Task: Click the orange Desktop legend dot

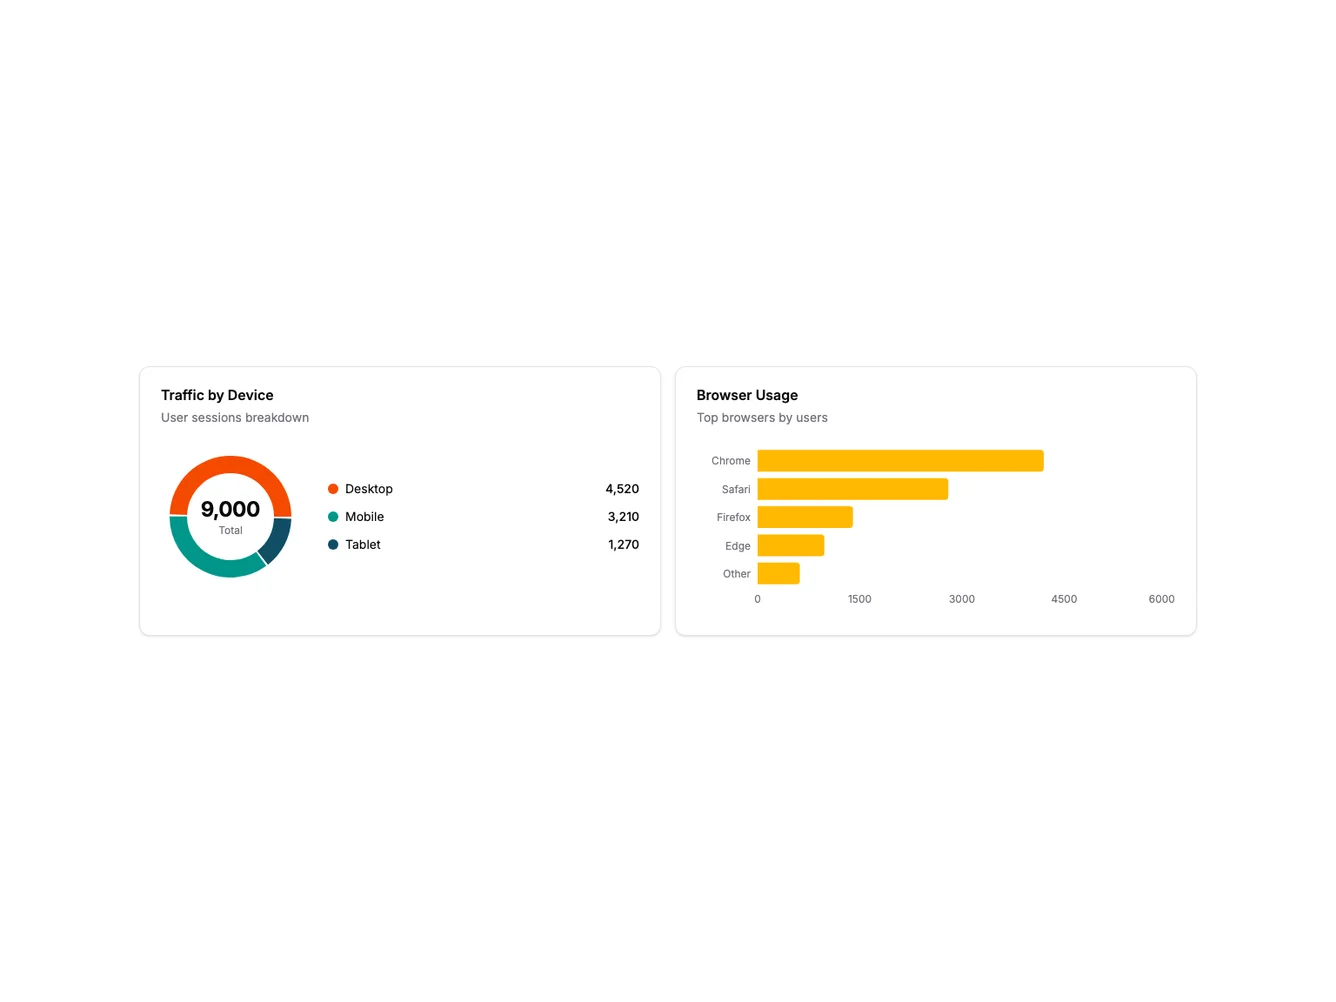Action: [333, 488]
